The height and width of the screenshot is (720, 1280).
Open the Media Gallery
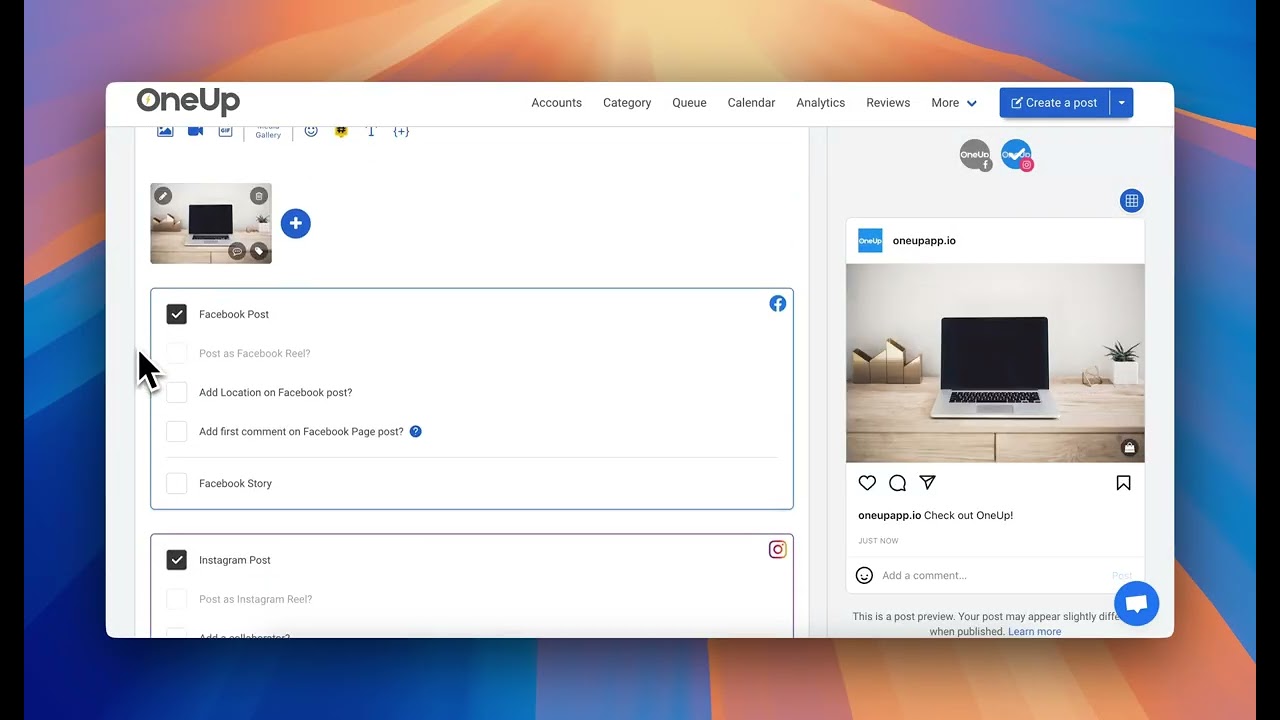[268, 132]
